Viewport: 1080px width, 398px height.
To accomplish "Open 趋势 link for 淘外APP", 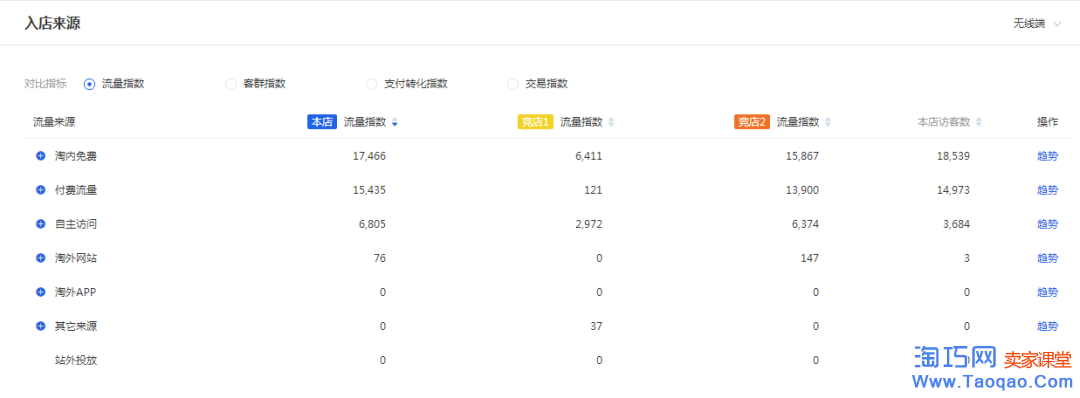I will (x=1048, y=292).
